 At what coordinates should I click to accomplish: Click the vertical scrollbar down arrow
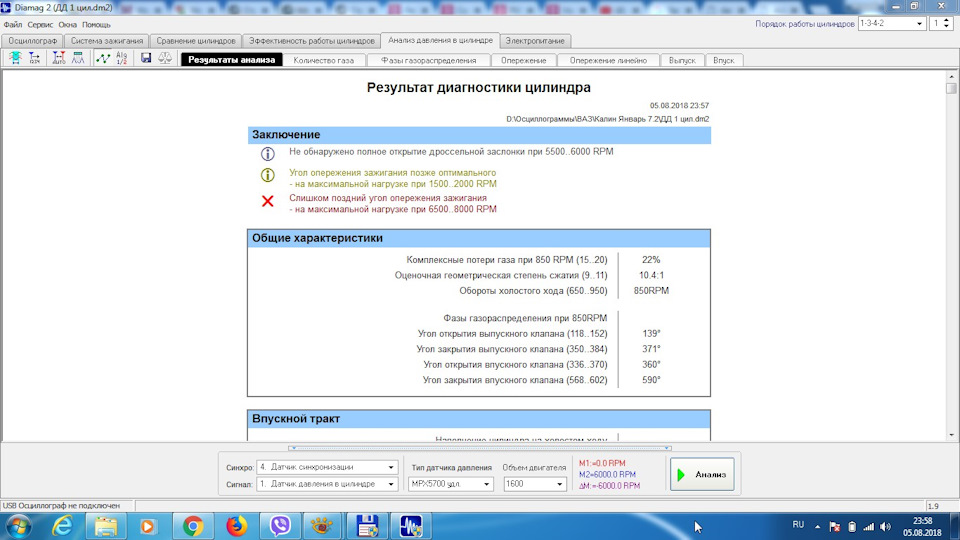(951, 436)
